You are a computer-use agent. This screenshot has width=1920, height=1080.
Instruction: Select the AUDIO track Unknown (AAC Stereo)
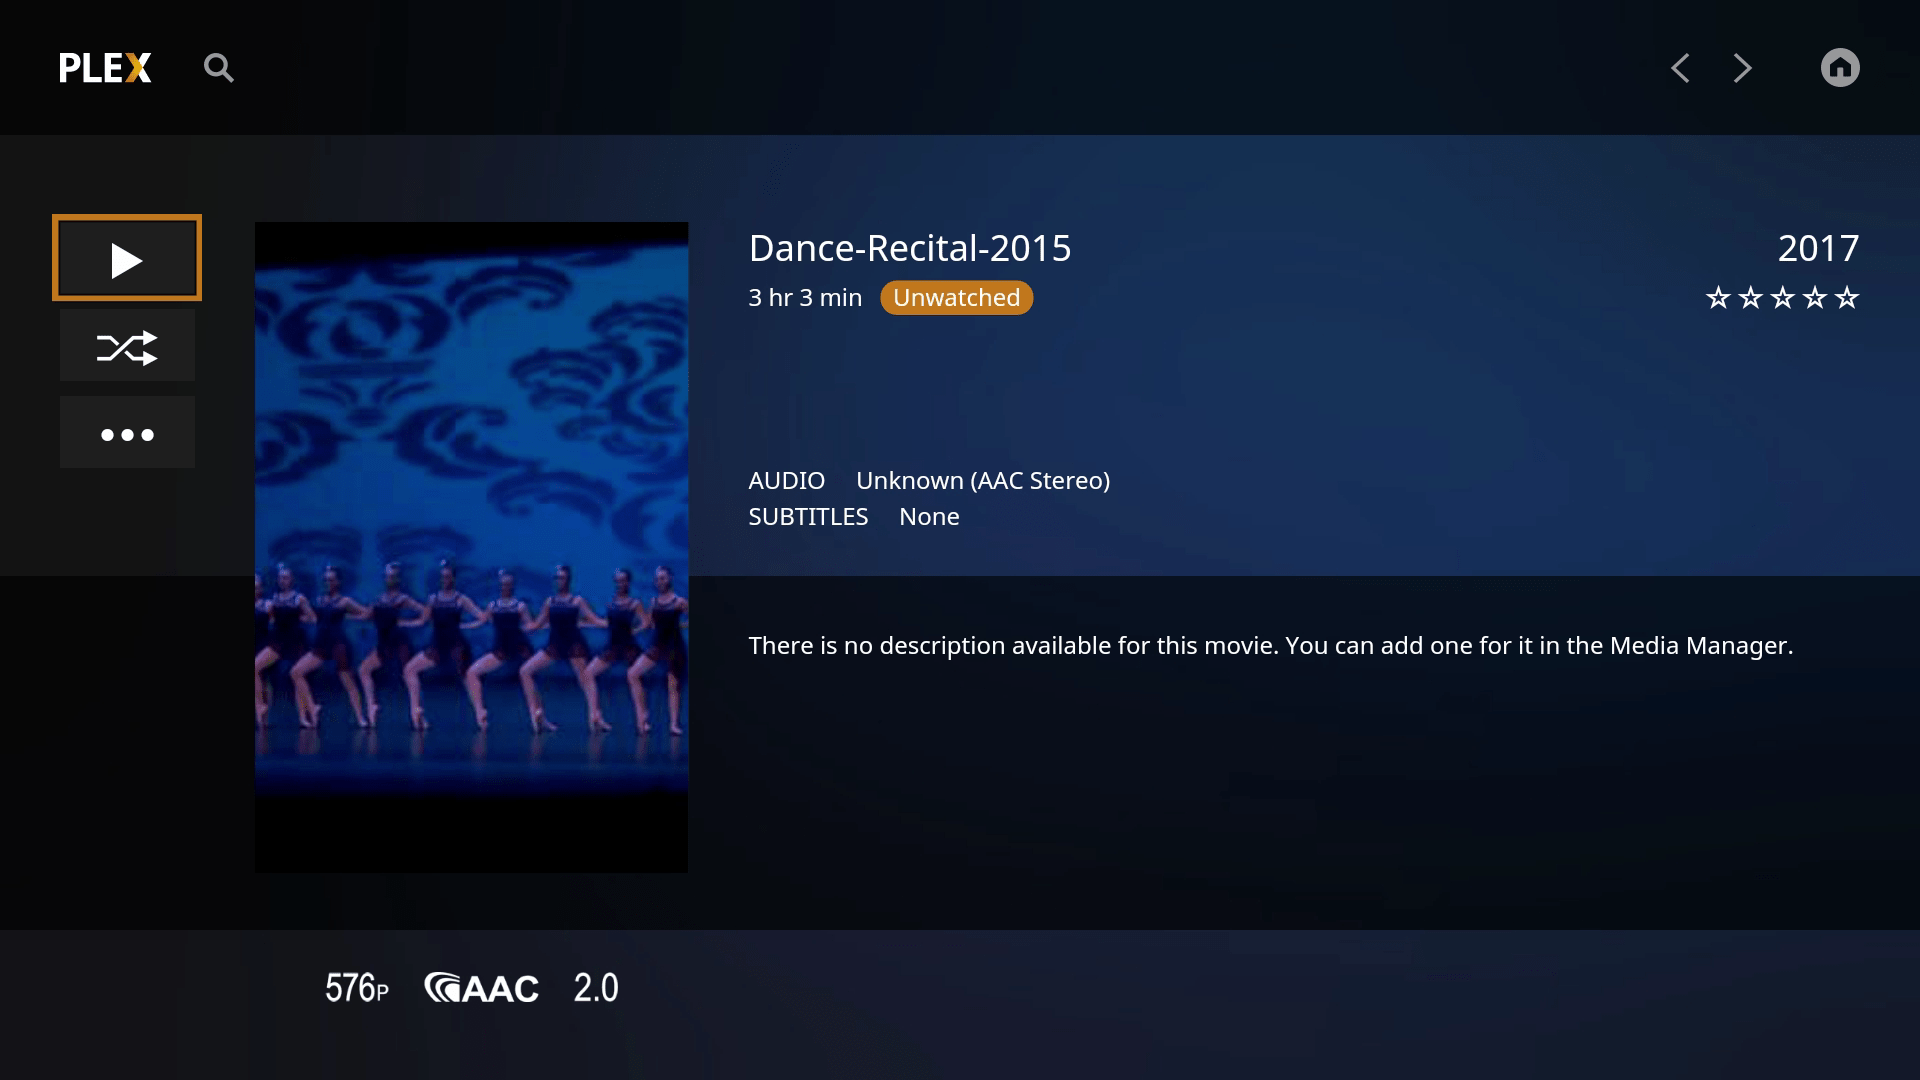[982, 481]
